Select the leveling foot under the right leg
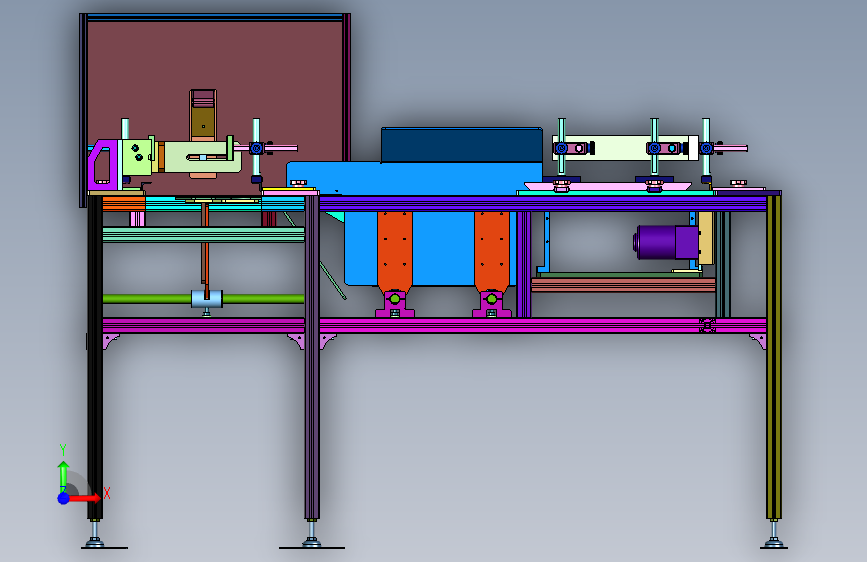 pos(774,536)
